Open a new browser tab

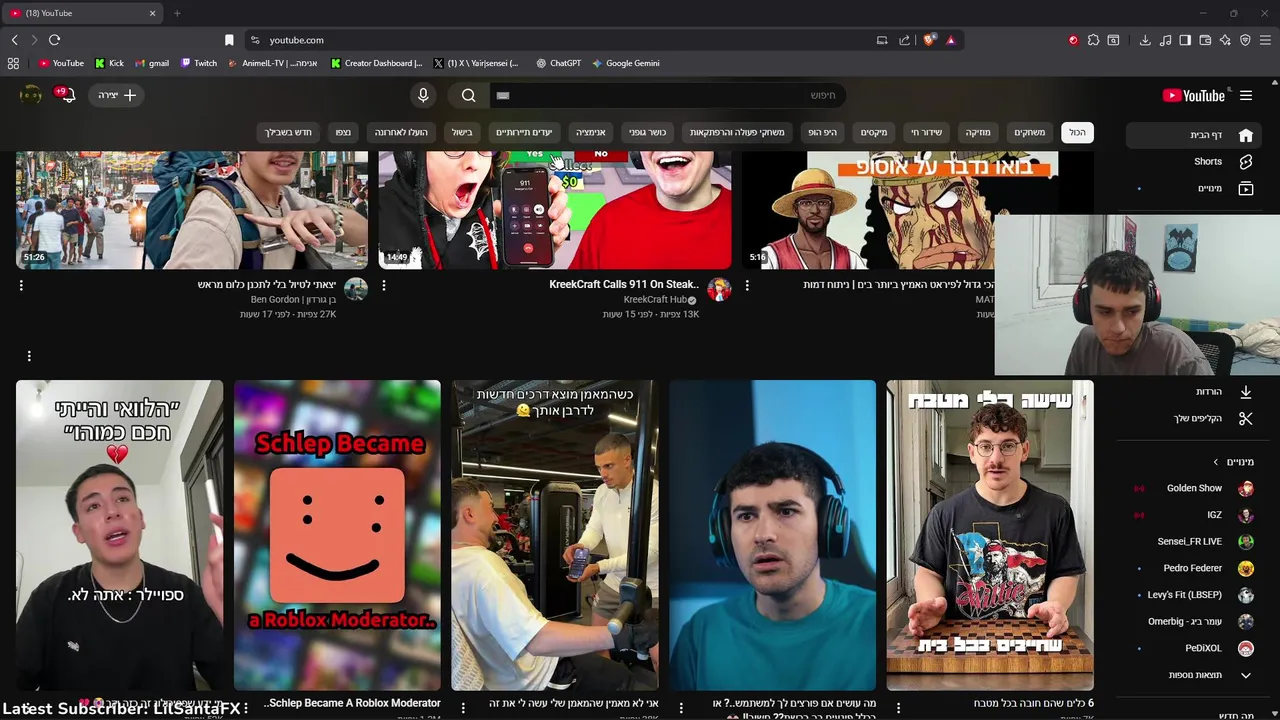click(177, 13)
